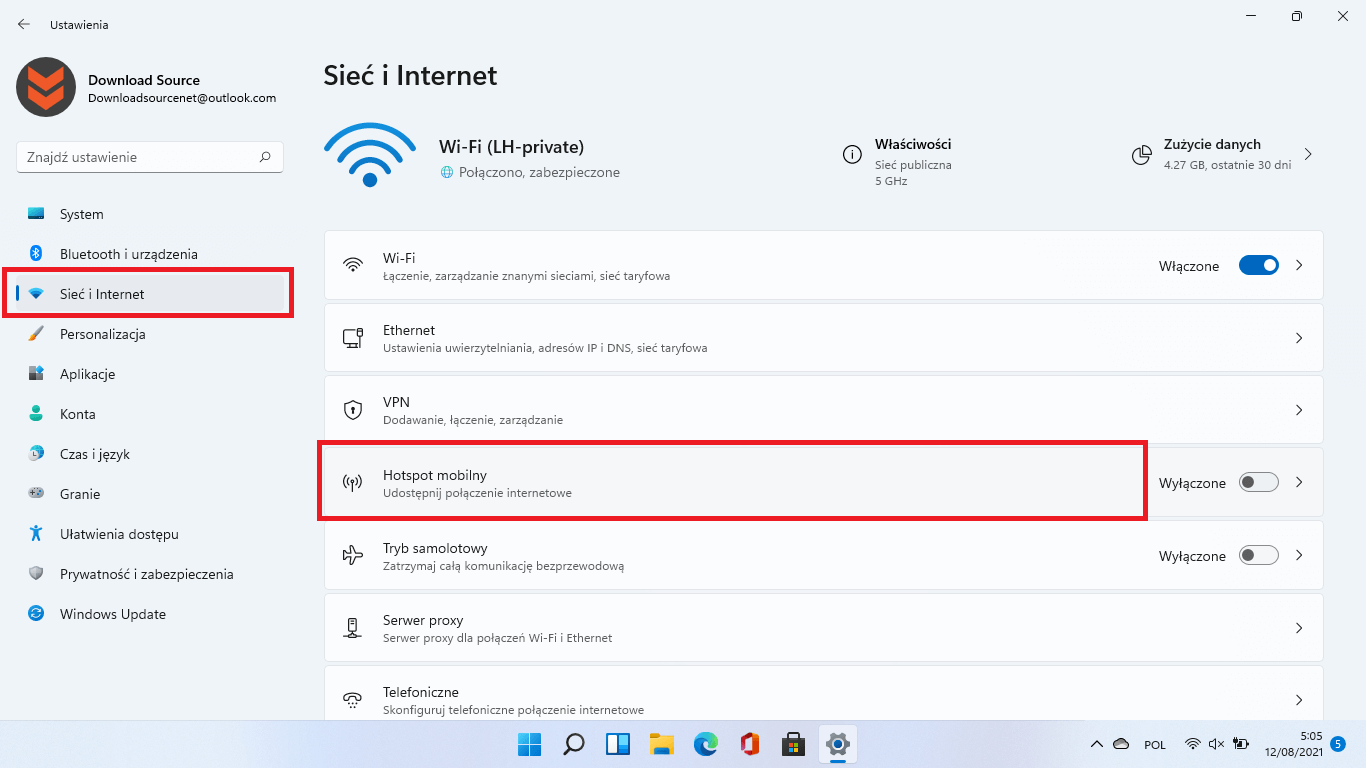Click the tray battery icon
Image resolution: width=1366 pixels, height=768 pixels.
point(1241,744)
